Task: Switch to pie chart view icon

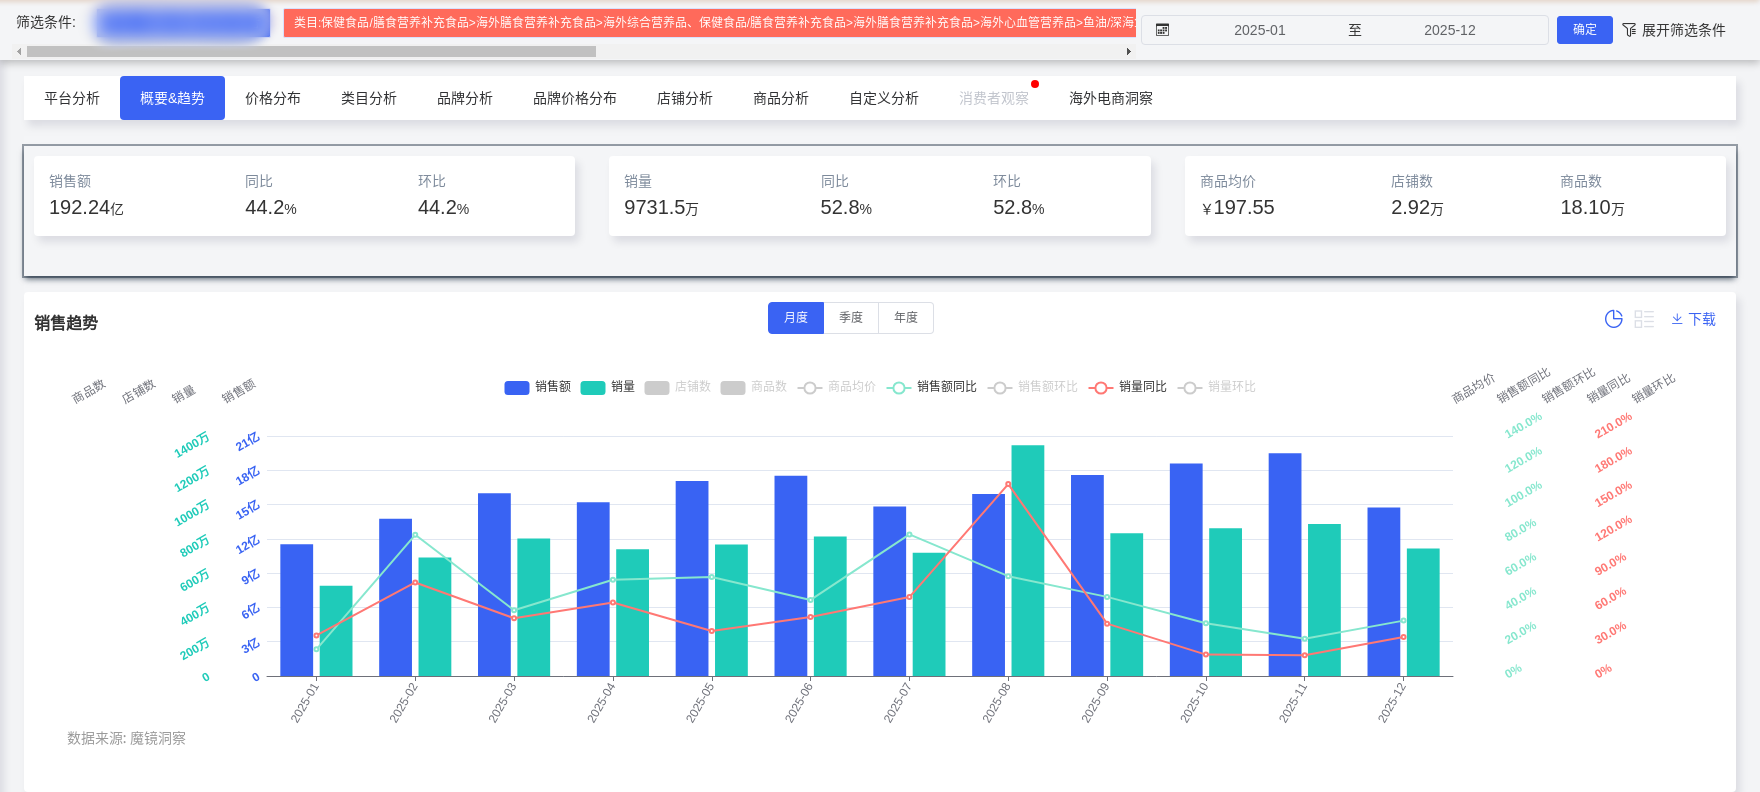Action: (x=1613, y=319)
